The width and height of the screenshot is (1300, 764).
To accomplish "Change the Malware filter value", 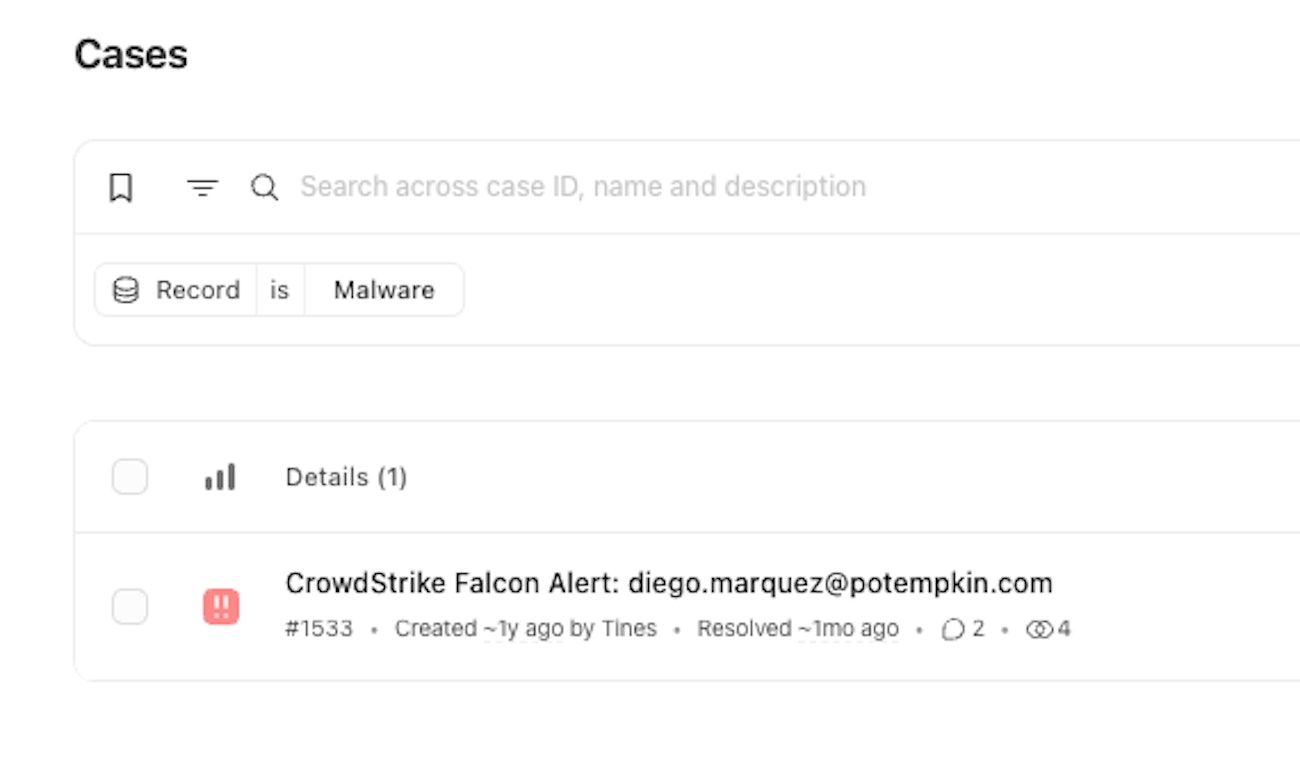I will tap(384, 290).
